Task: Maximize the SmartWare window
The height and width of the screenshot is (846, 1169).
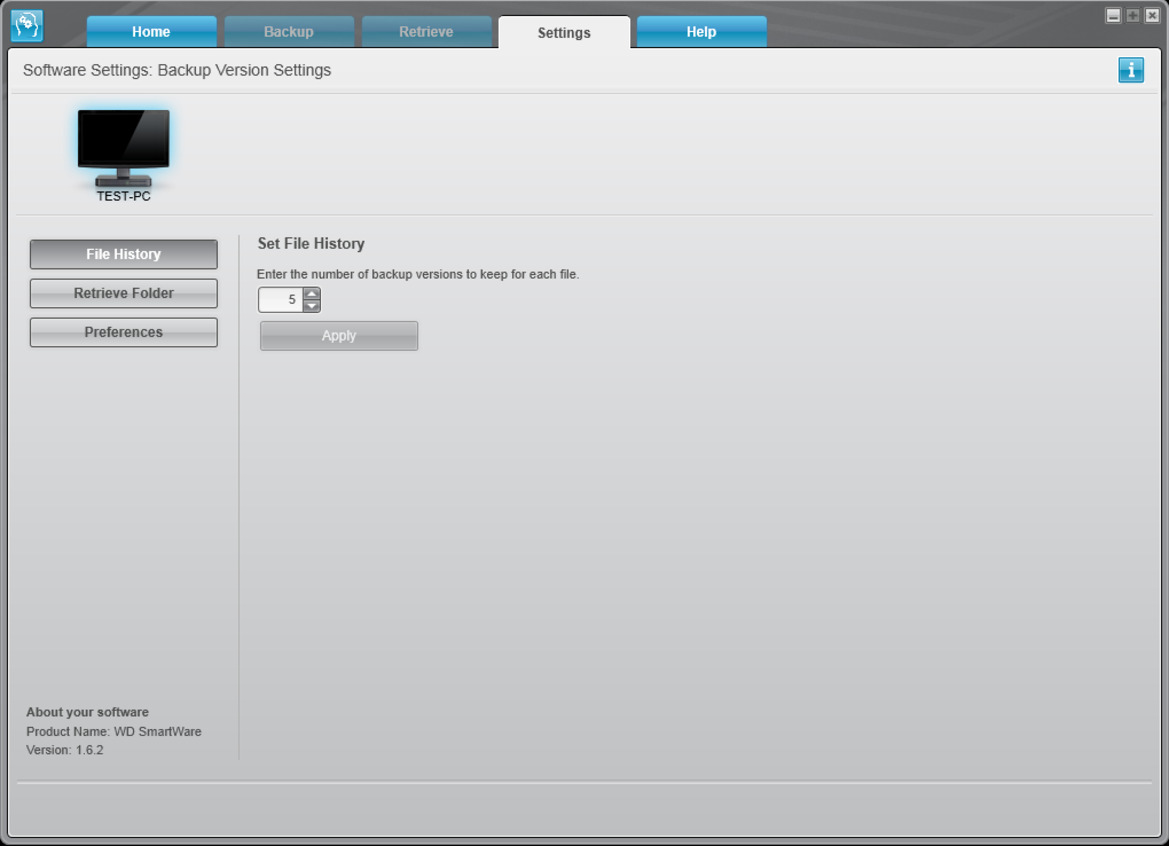Action: pos(1132,16)
